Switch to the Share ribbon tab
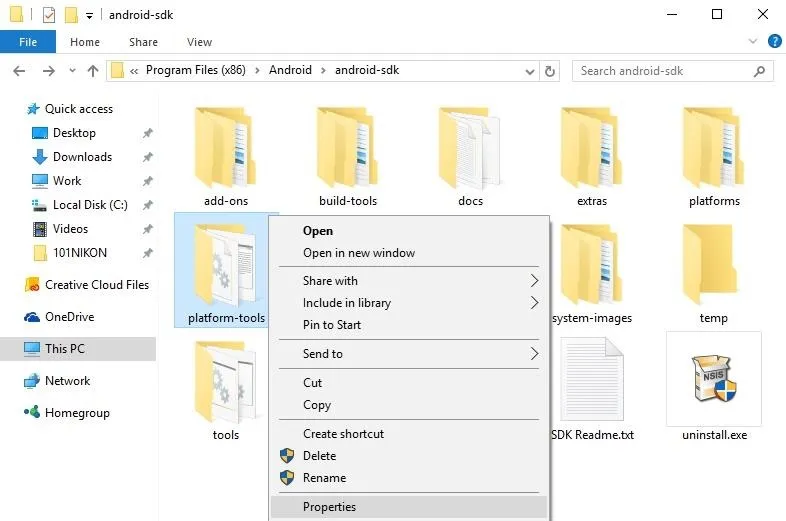The width and height of the screenshot is (786, 521). (x=143, y=42)
